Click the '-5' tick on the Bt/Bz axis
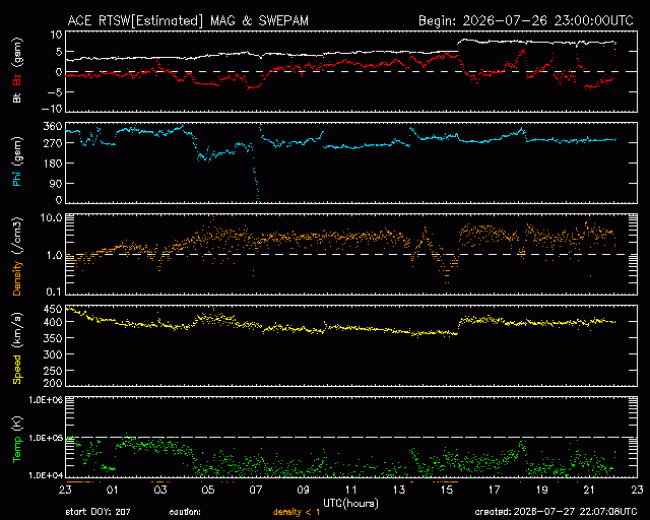650x520 pixels. [x=54, y=92]
